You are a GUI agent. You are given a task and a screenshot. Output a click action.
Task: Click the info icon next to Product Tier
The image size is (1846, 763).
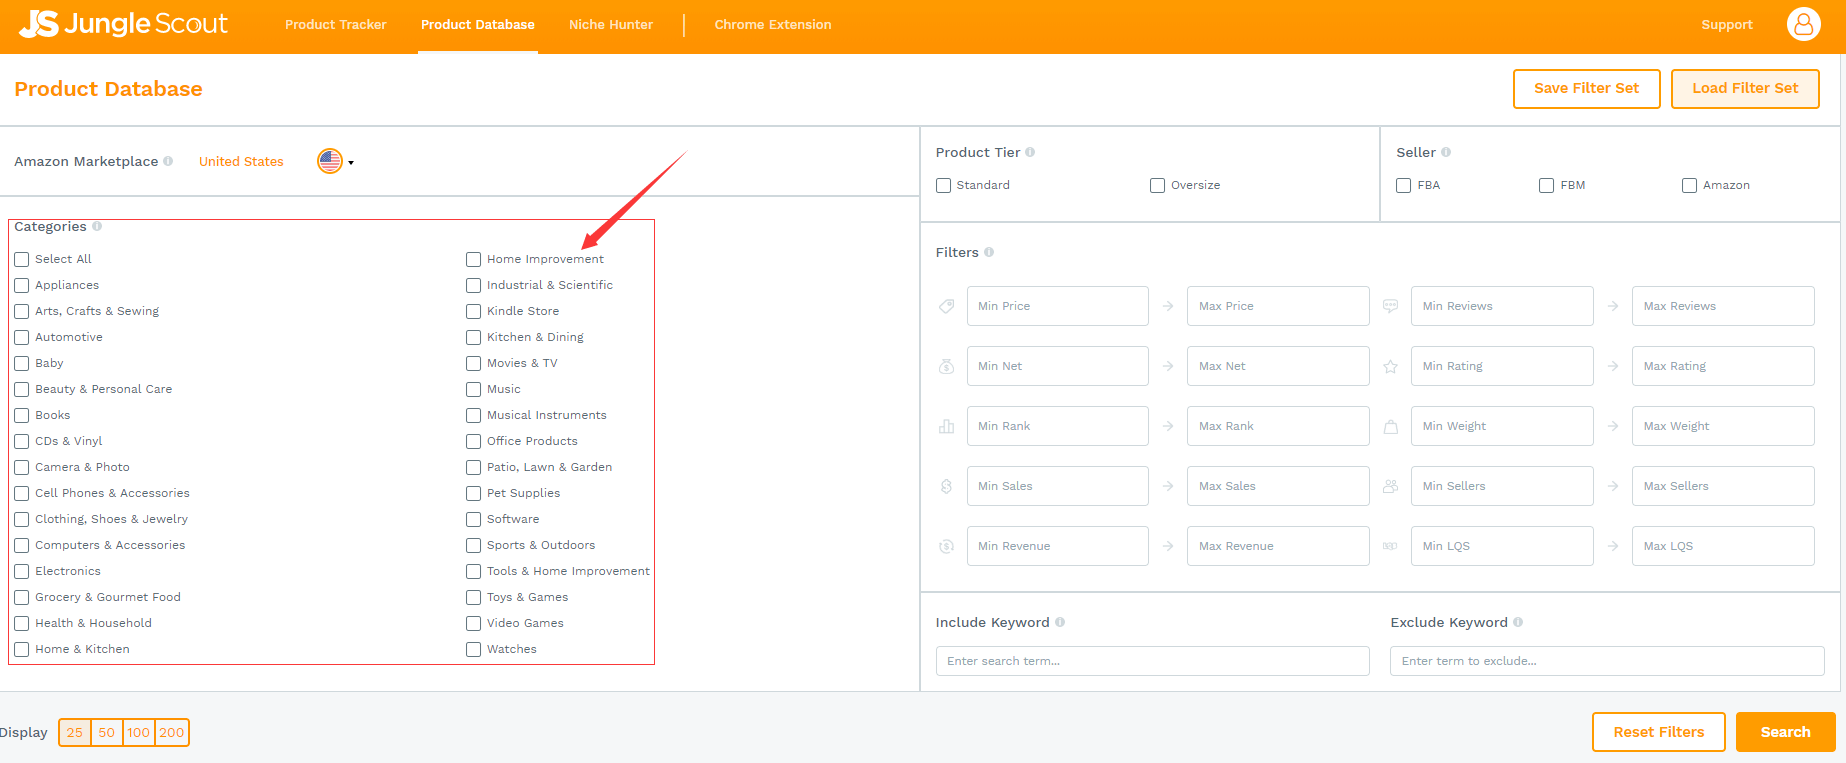coord(1030,152)
